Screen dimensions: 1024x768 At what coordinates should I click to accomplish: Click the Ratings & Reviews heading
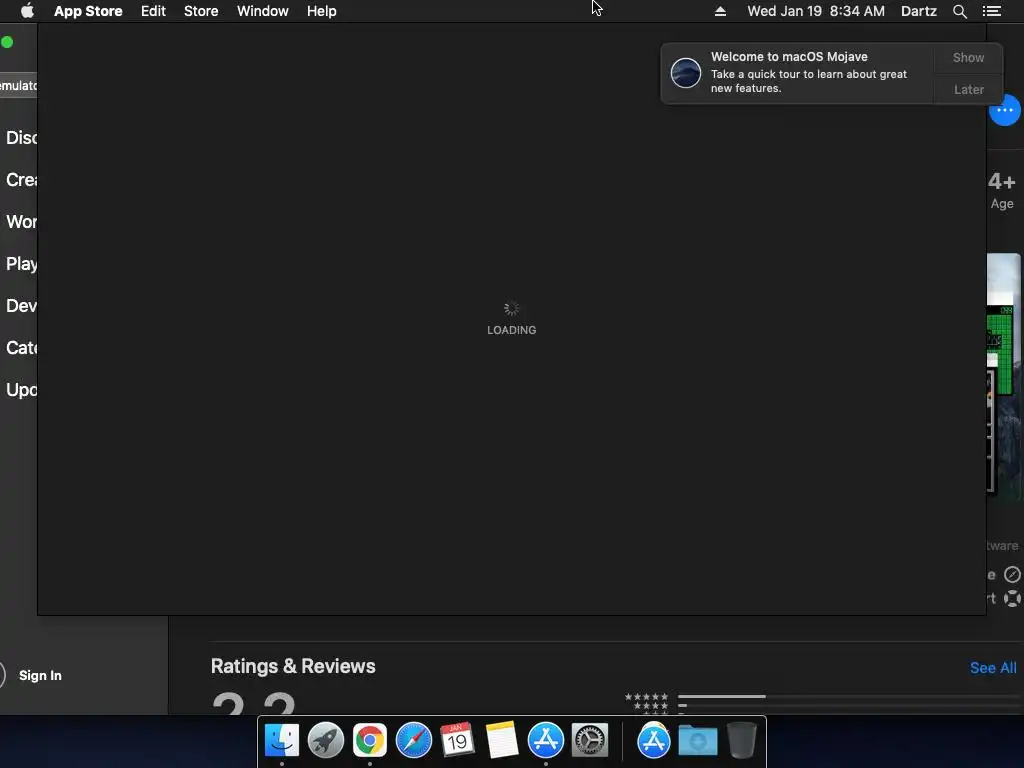(x=293, y=666)
